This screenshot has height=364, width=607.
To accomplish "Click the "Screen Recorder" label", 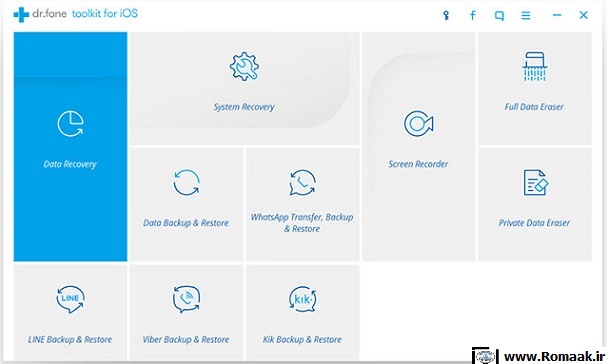I will pyautogui.click(x=418, y=164).
